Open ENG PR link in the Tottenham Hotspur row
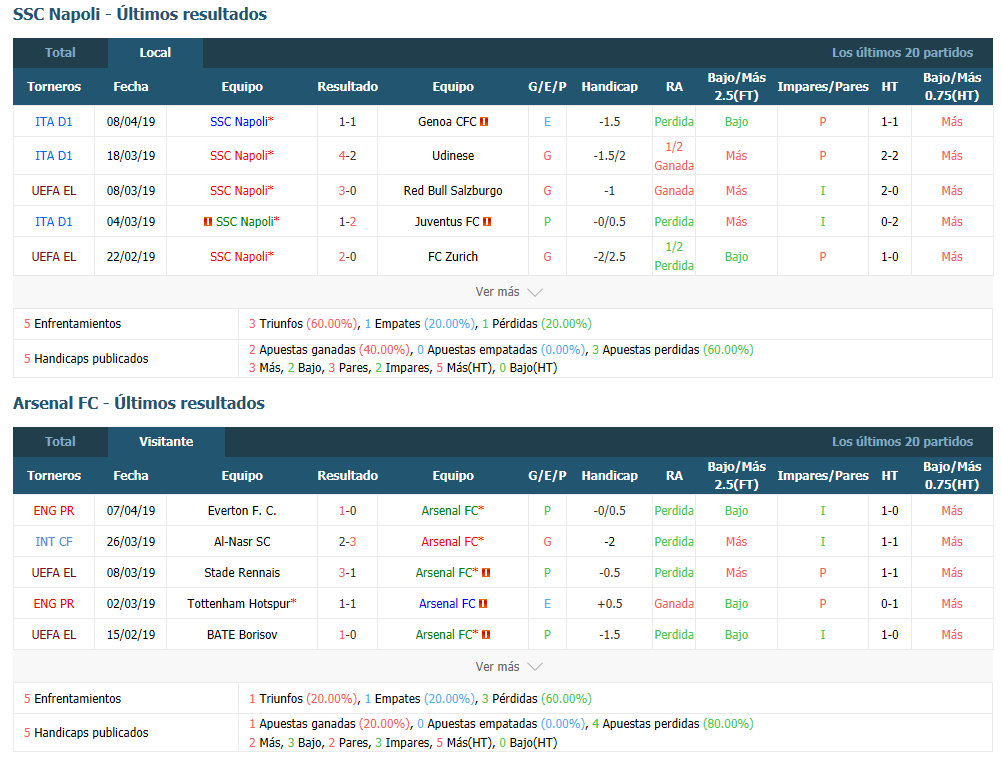 (x=54, y=604)
